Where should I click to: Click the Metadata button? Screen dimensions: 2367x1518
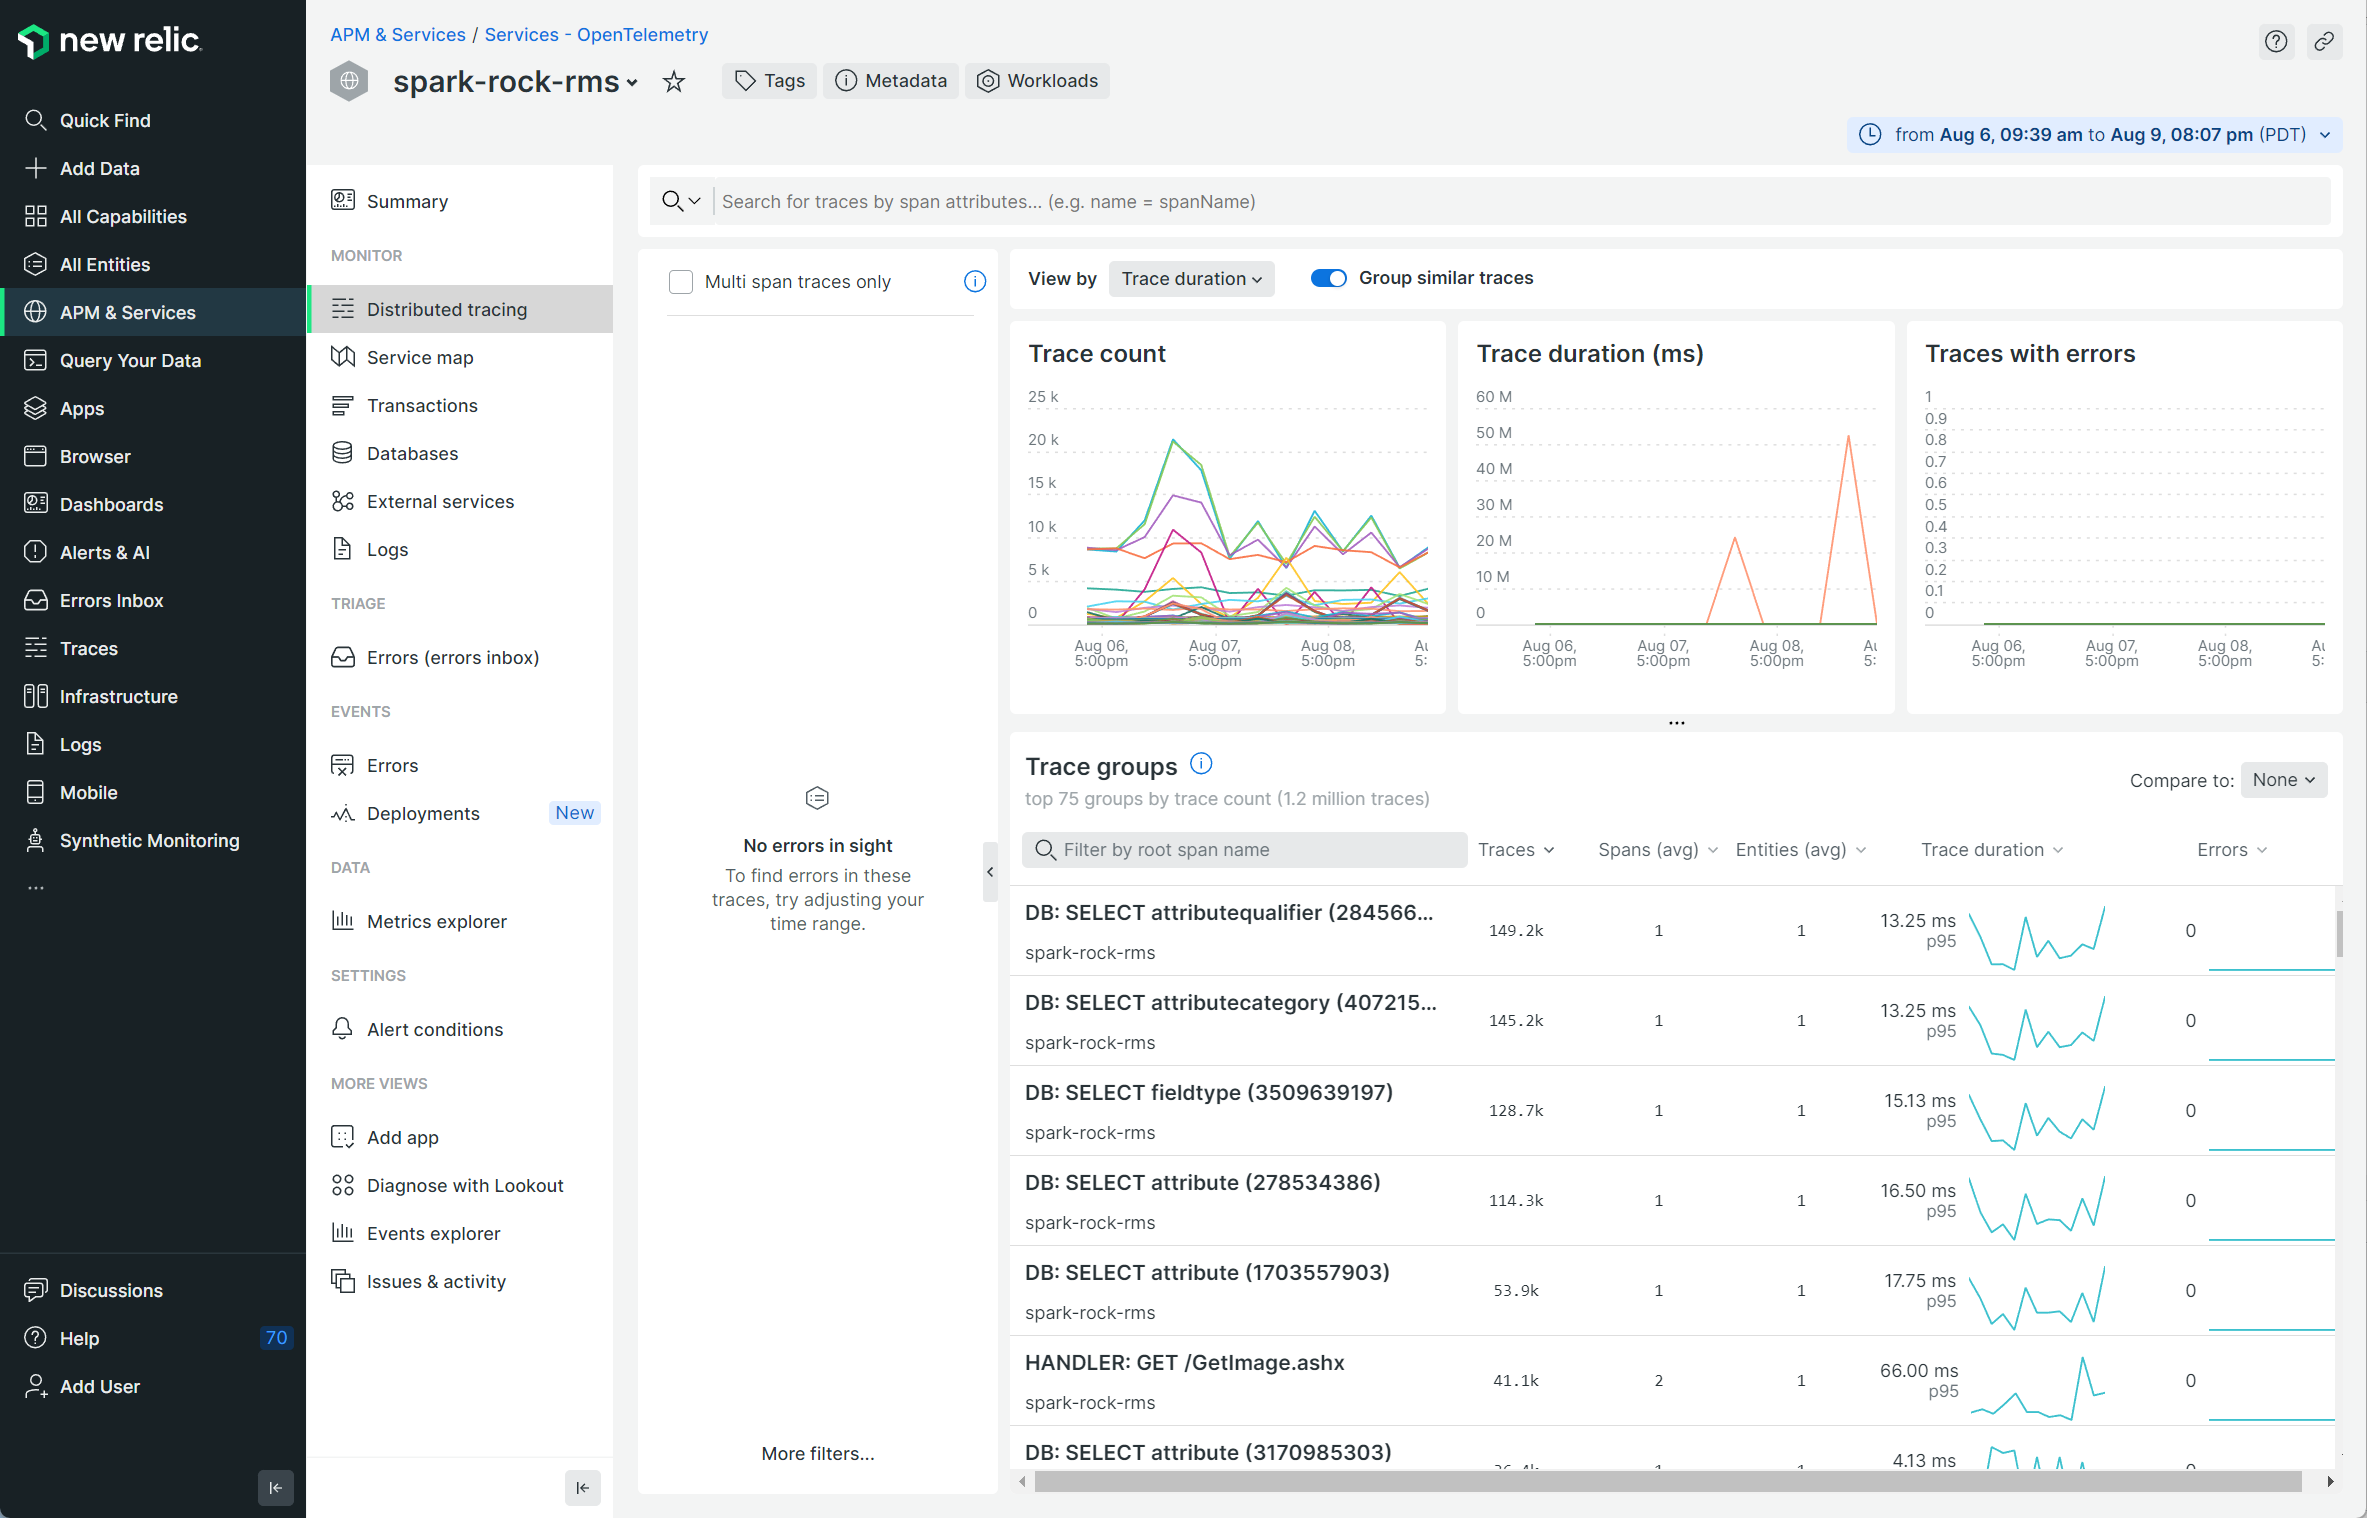(891, 81)
